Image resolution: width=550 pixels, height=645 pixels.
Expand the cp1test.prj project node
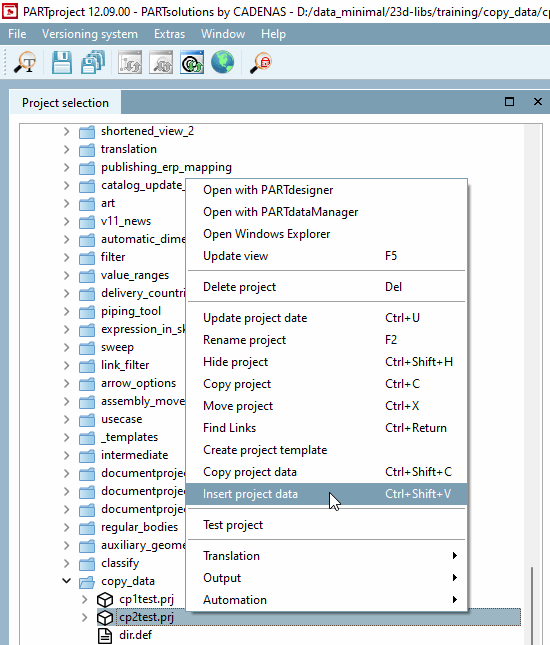(85, 599)
